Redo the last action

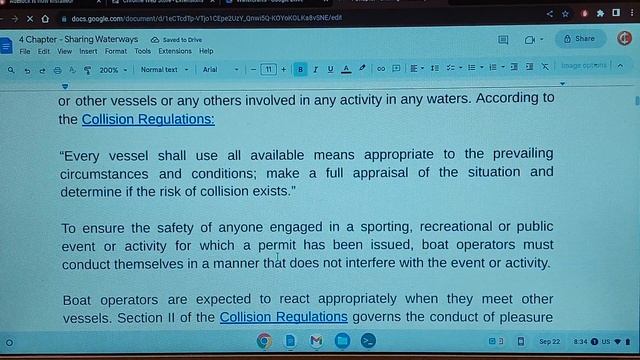42,71
